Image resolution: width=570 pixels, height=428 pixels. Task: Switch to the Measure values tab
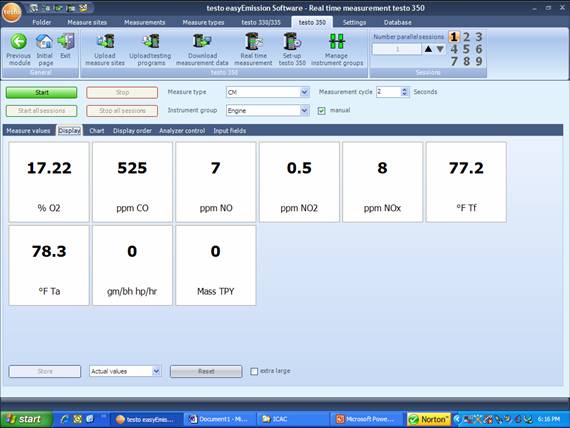click(28, 131)
